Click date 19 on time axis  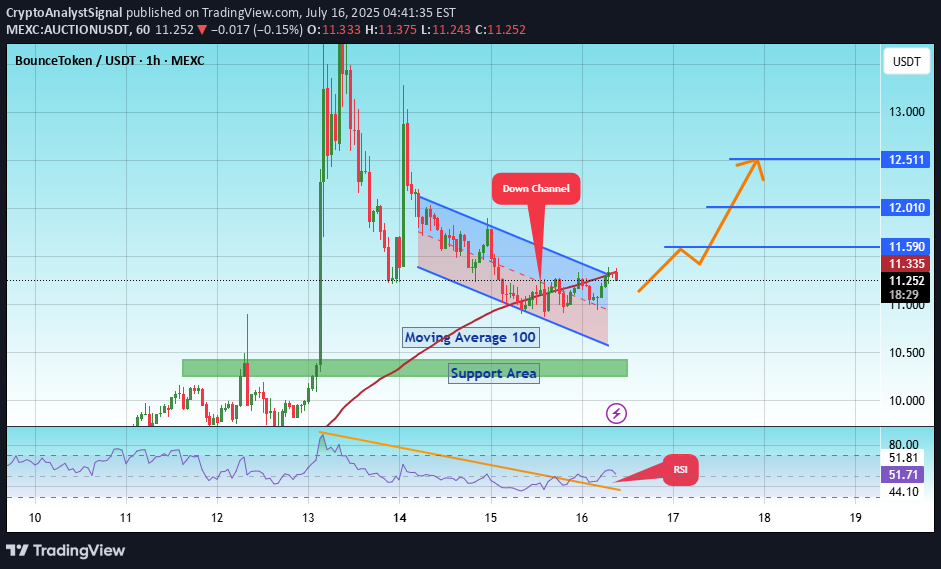[x=855, y=517]
